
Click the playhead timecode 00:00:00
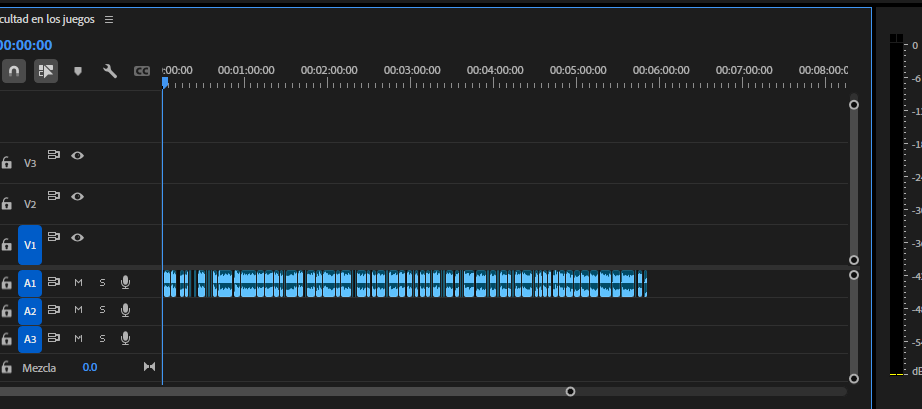26,45
